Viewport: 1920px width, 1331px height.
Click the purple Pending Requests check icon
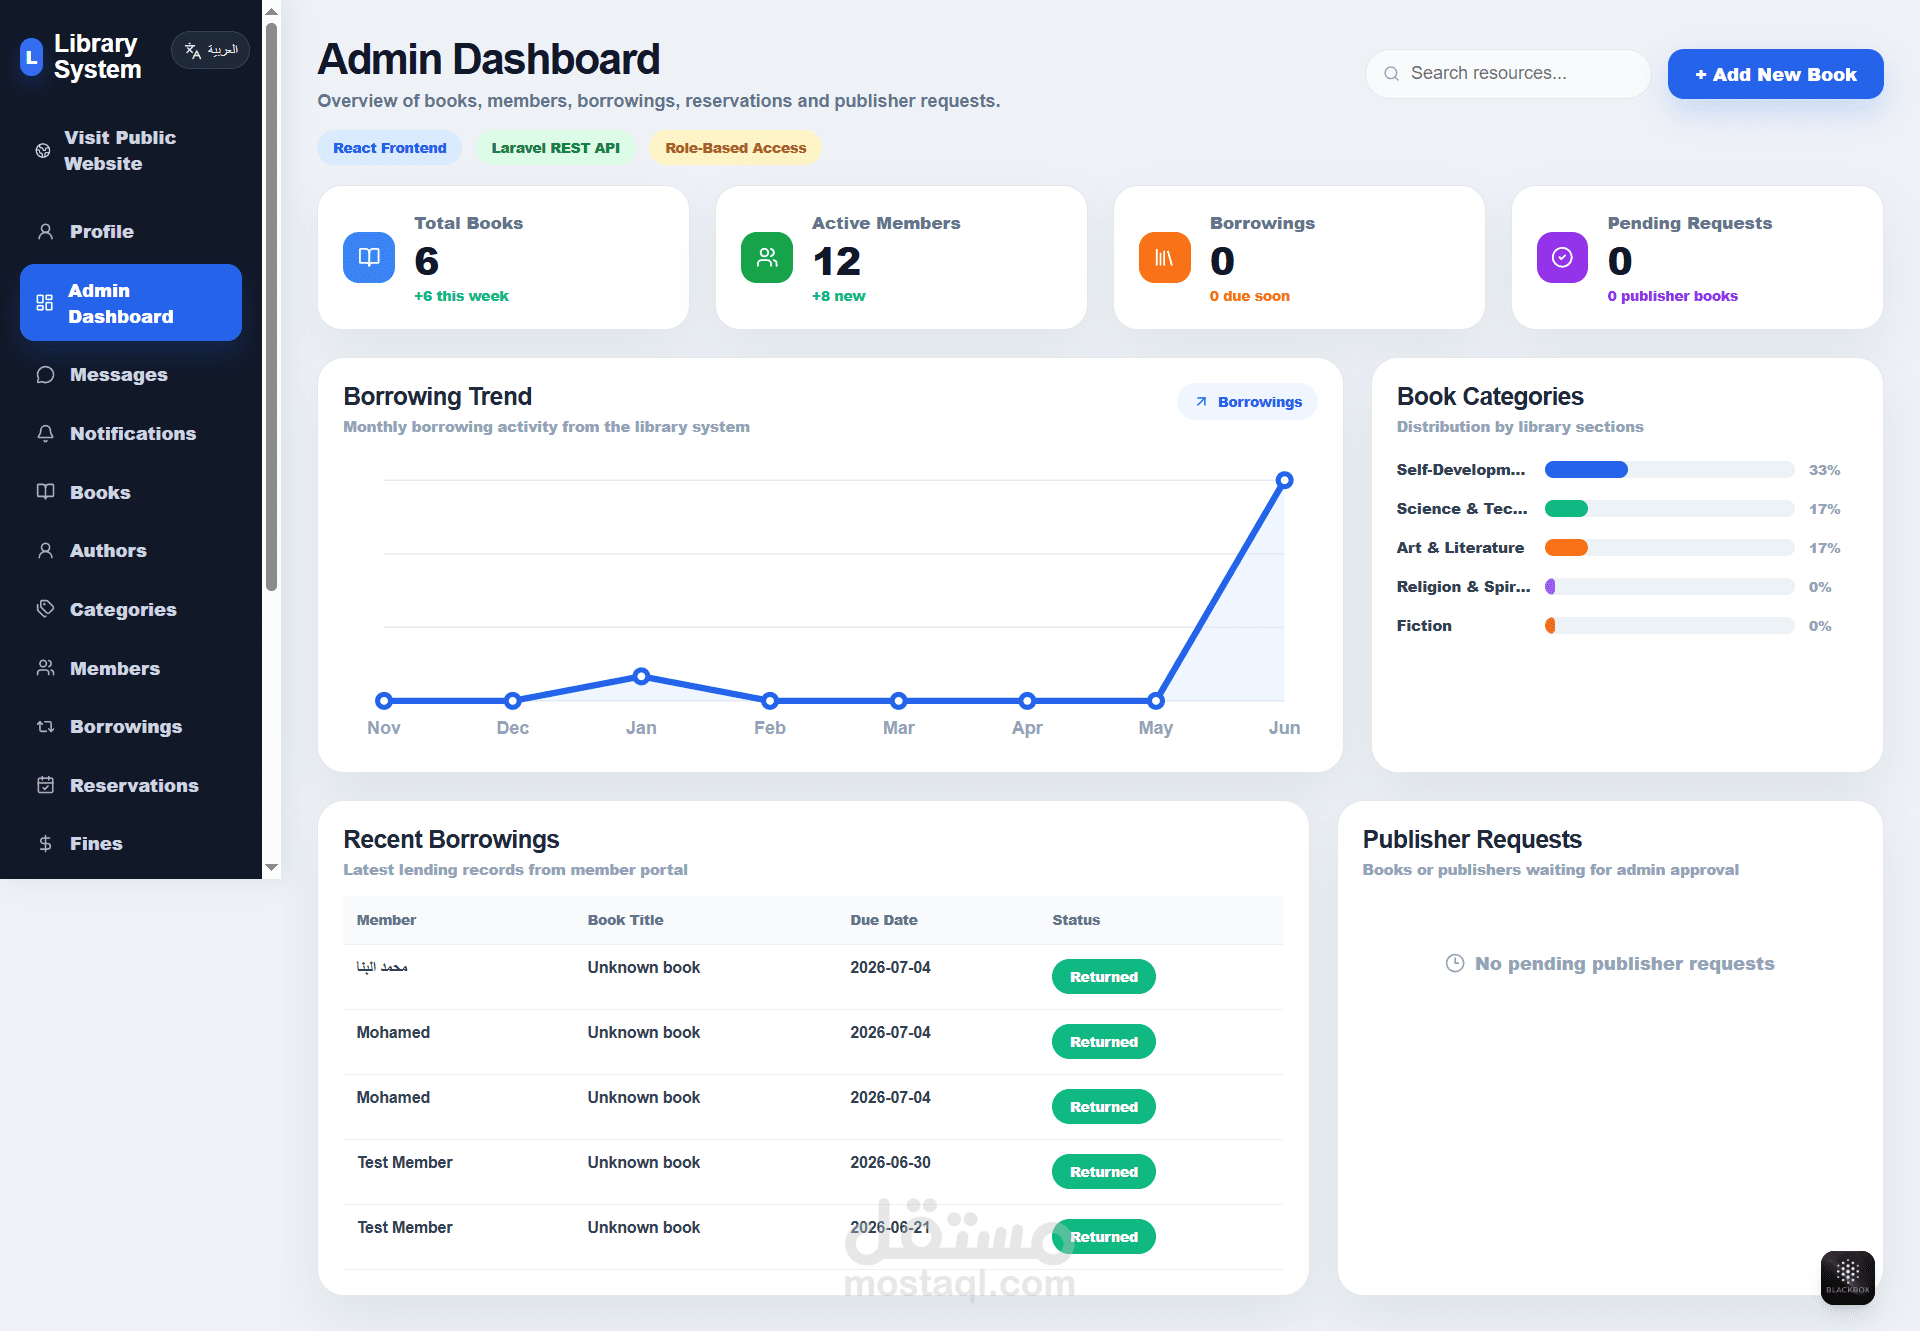click(x=1562, y=258)
